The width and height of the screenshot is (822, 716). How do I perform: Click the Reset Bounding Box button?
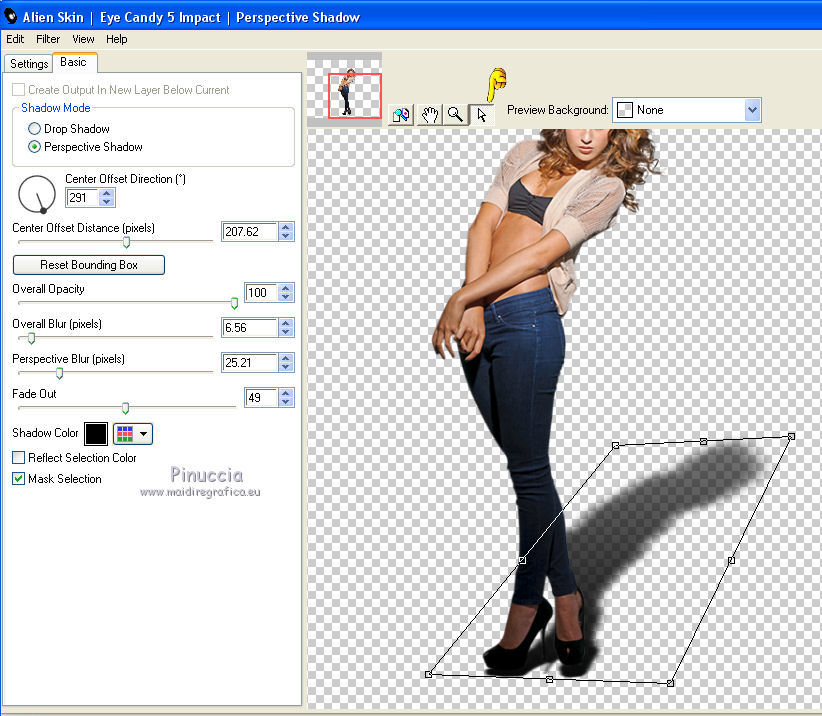(89, 265)
